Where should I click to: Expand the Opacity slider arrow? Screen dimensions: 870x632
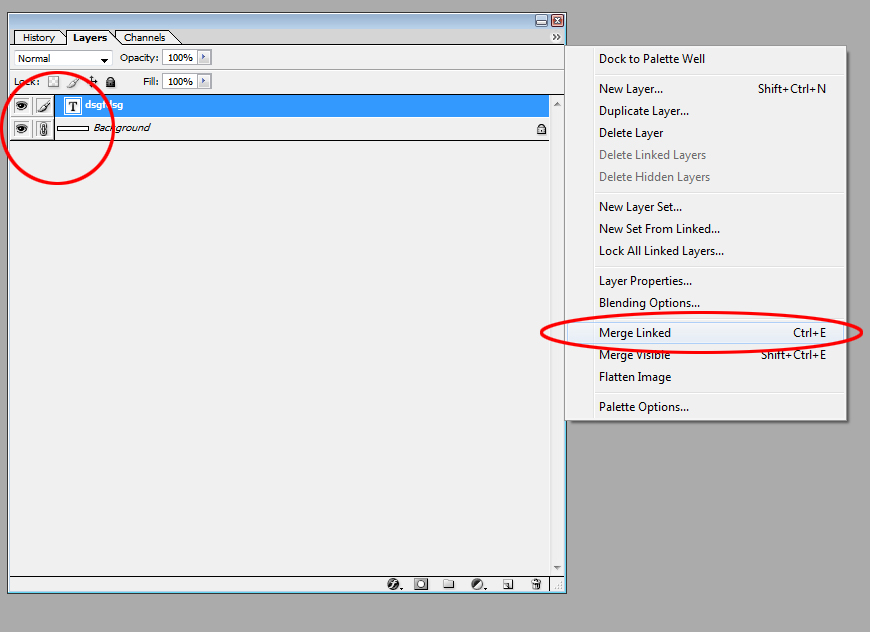pyautogui.click(x=205, y=58)
